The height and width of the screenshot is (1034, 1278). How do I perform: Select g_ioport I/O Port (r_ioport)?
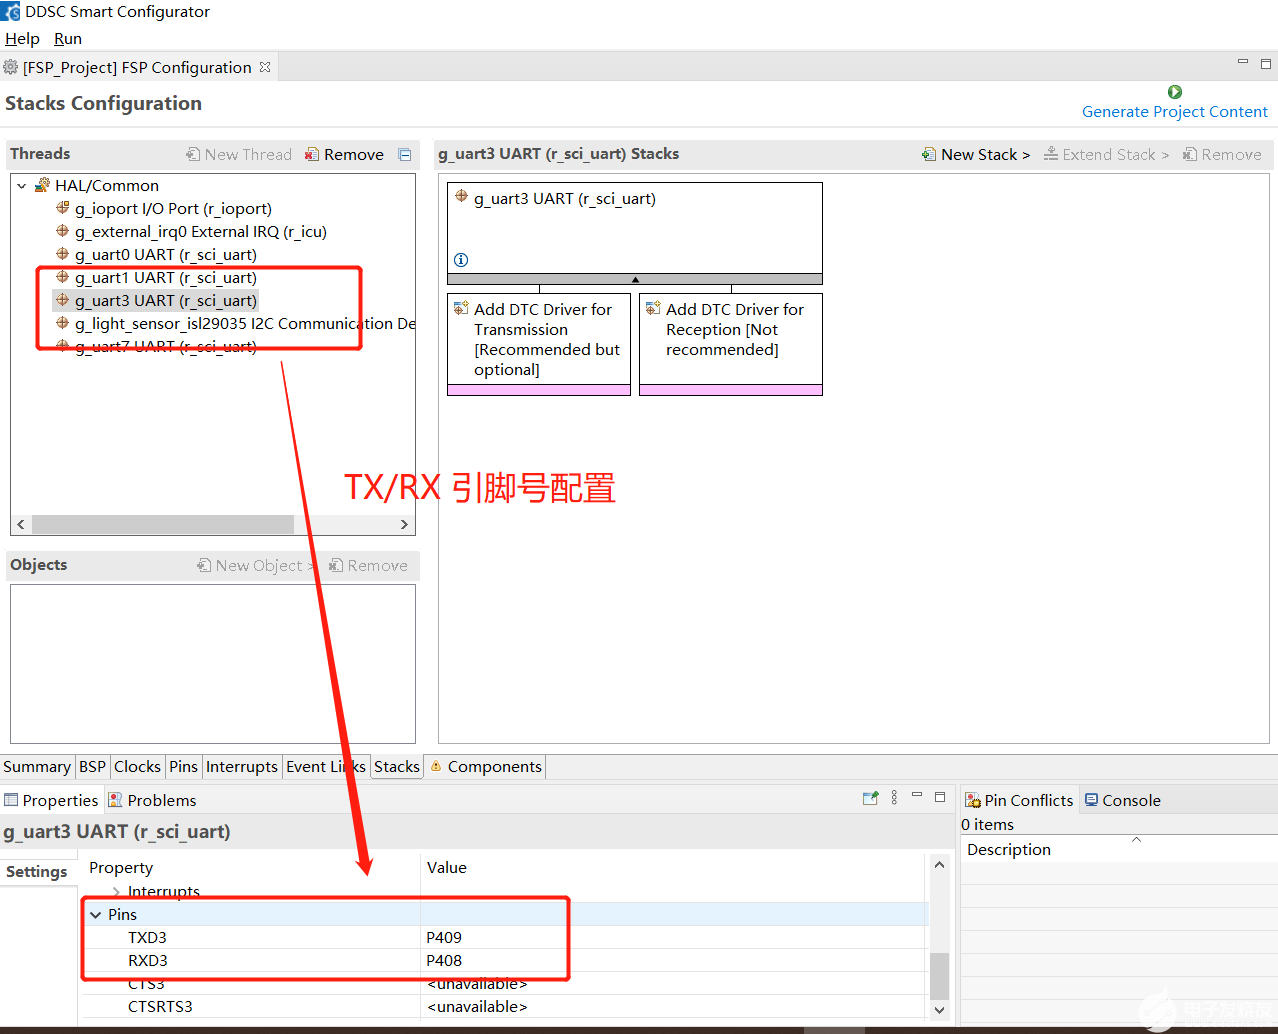[173, 208]
